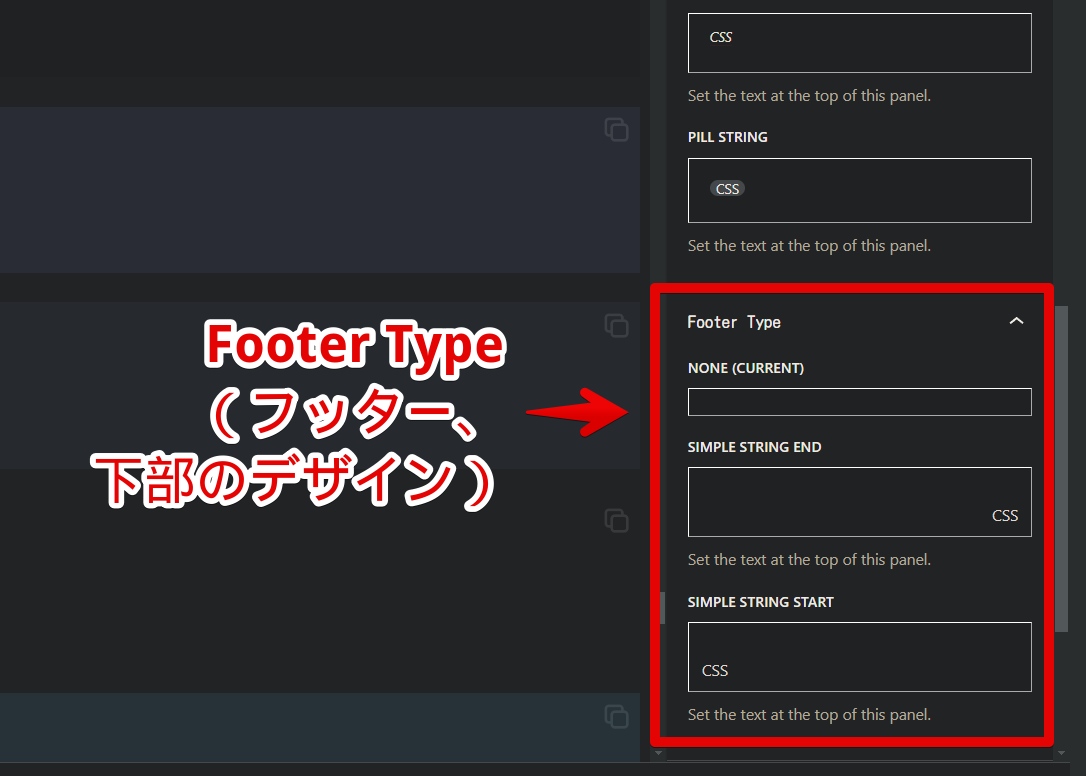The width and height of the screenshot is (1086, 776).
Task: Click the settings panel vertical scrollbar thumb
Action: tap(1061, 468)
